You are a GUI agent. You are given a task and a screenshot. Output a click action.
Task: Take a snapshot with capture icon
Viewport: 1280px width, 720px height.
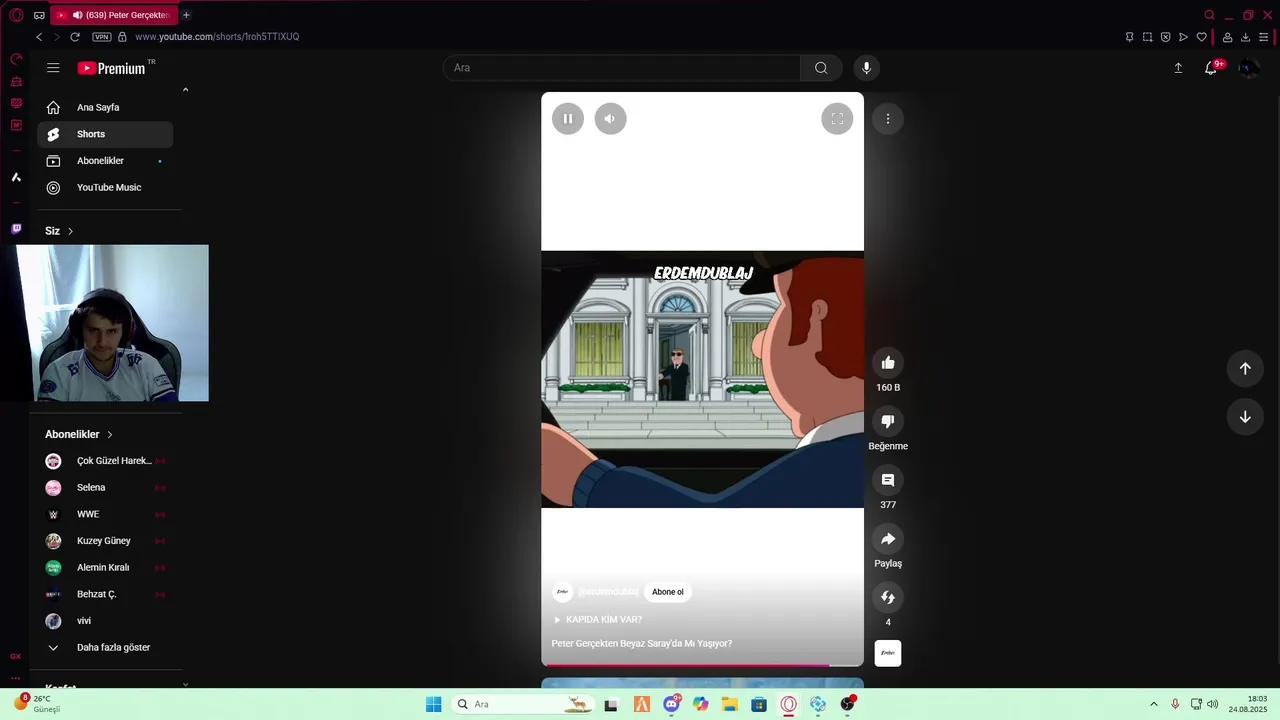click(1147, 37)
